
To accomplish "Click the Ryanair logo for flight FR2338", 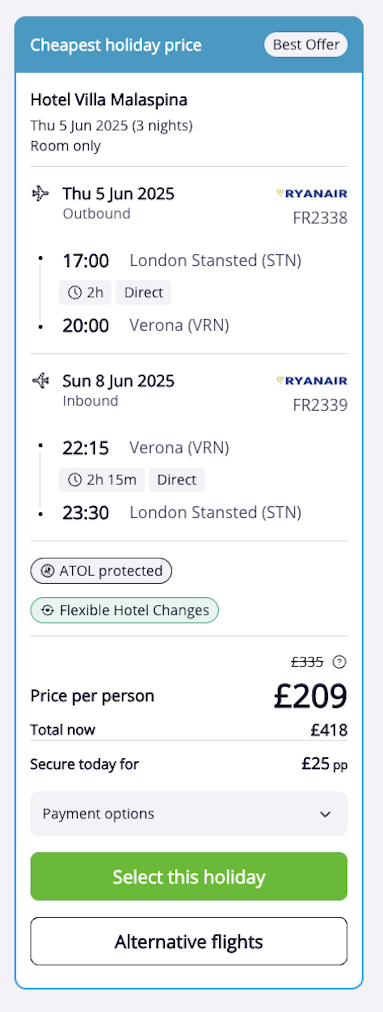I will [x=311, y=193].
